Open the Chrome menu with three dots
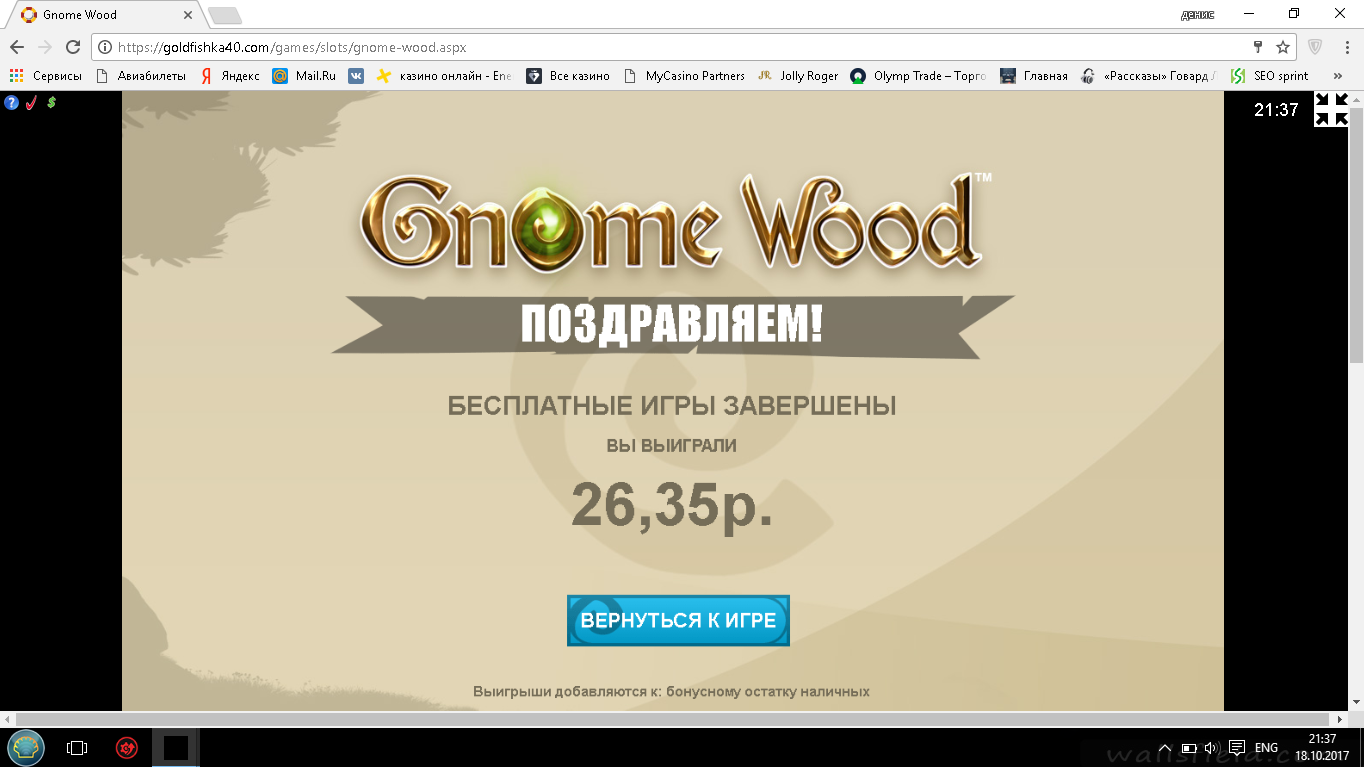Screen dimensions: 1364x767 [1345, 47]
